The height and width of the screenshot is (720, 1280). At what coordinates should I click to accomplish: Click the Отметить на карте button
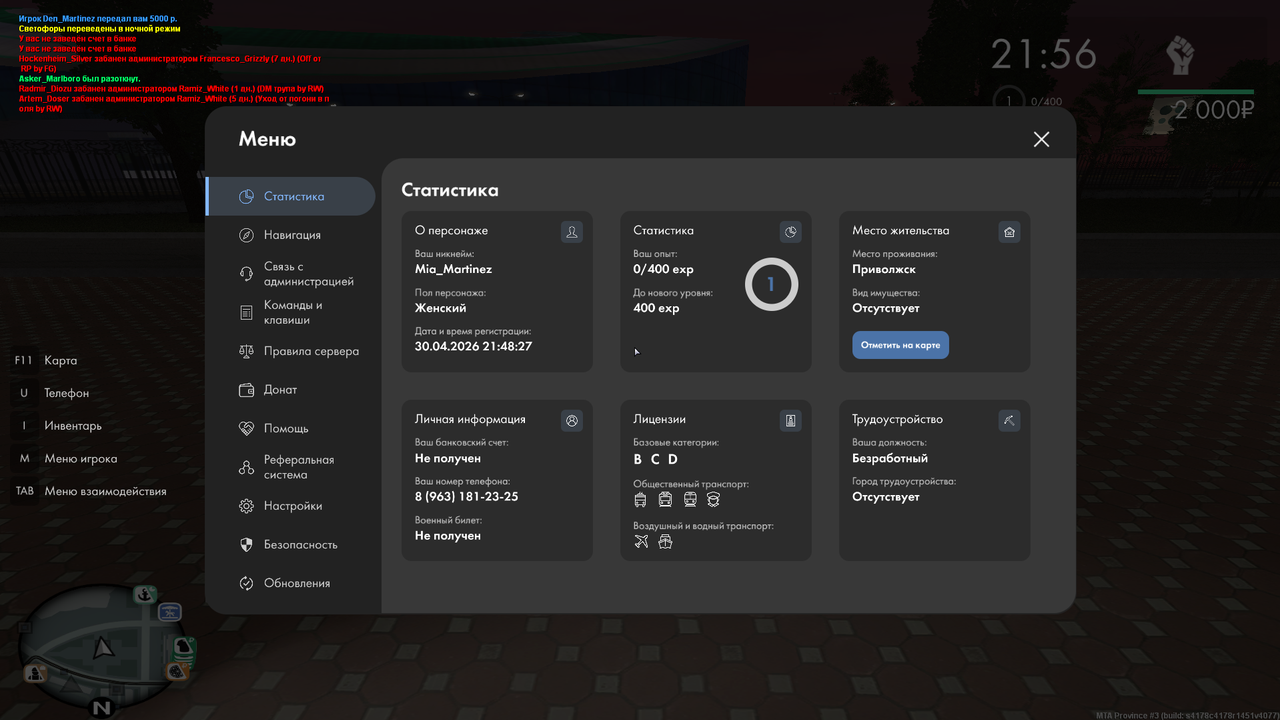[901, 345]
